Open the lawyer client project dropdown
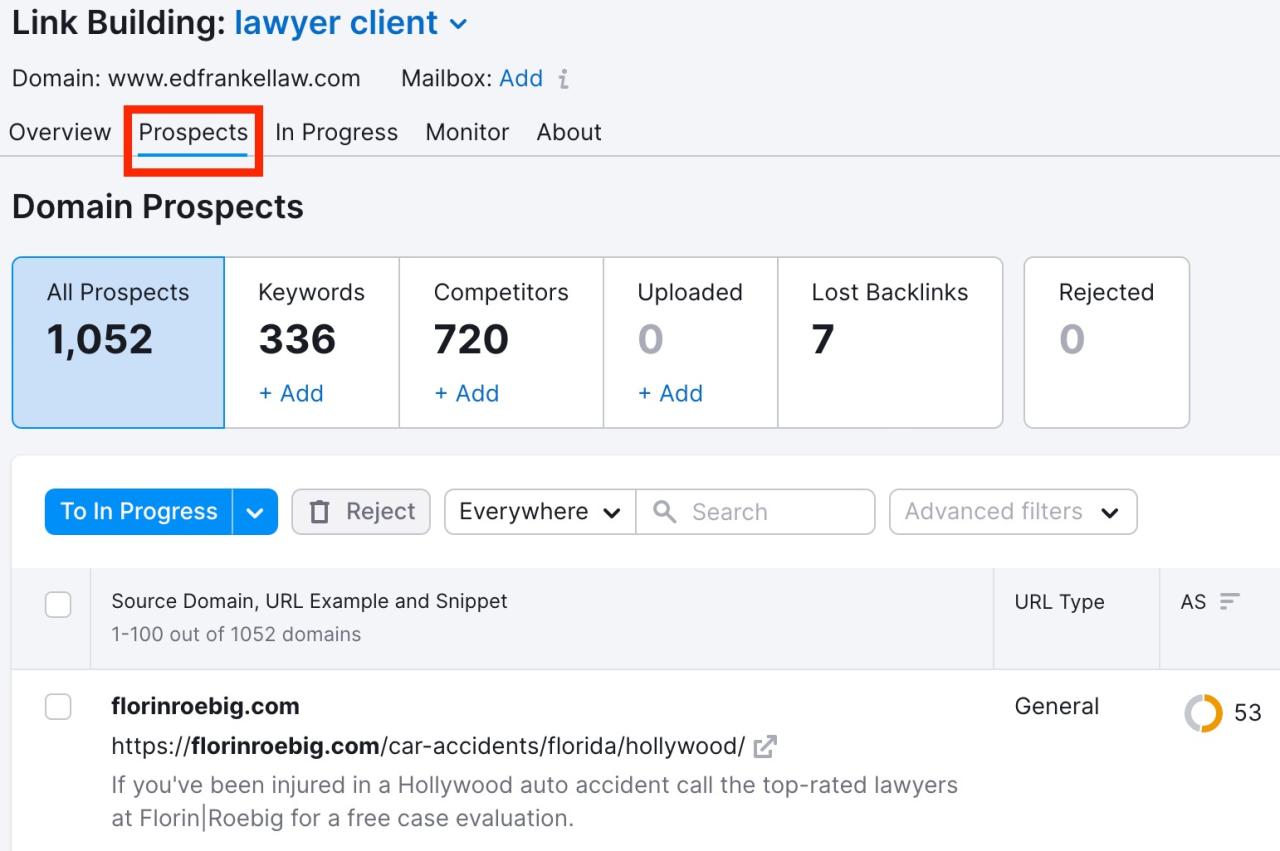Screen dimensions: 1280x851 pyautogui.click(x=458, y=23)
